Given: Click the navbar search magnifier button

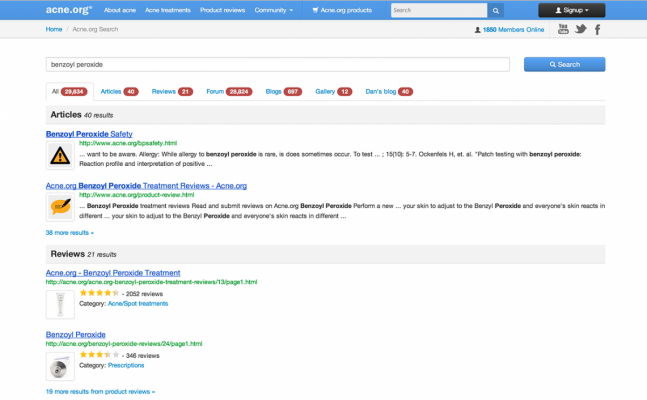Looking at the screenshot, I should (496, 10).
